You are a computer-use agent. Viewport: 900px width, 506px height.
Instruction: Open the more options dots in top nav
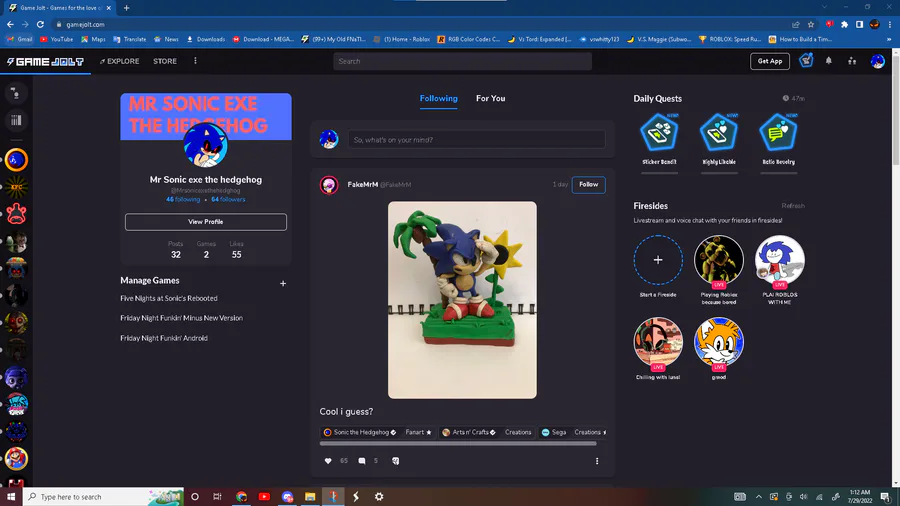195,61
